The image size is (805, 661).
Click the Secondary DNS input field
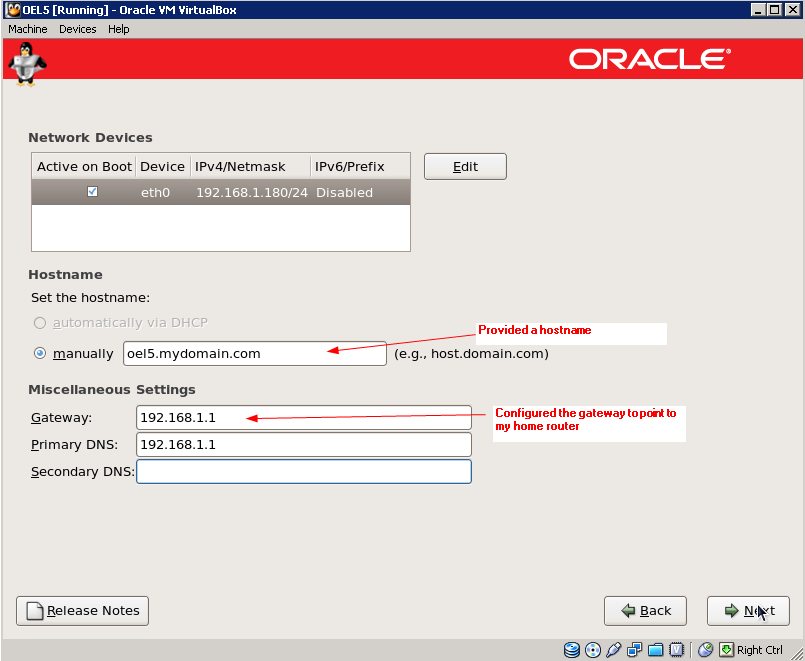tap(303, 471)
